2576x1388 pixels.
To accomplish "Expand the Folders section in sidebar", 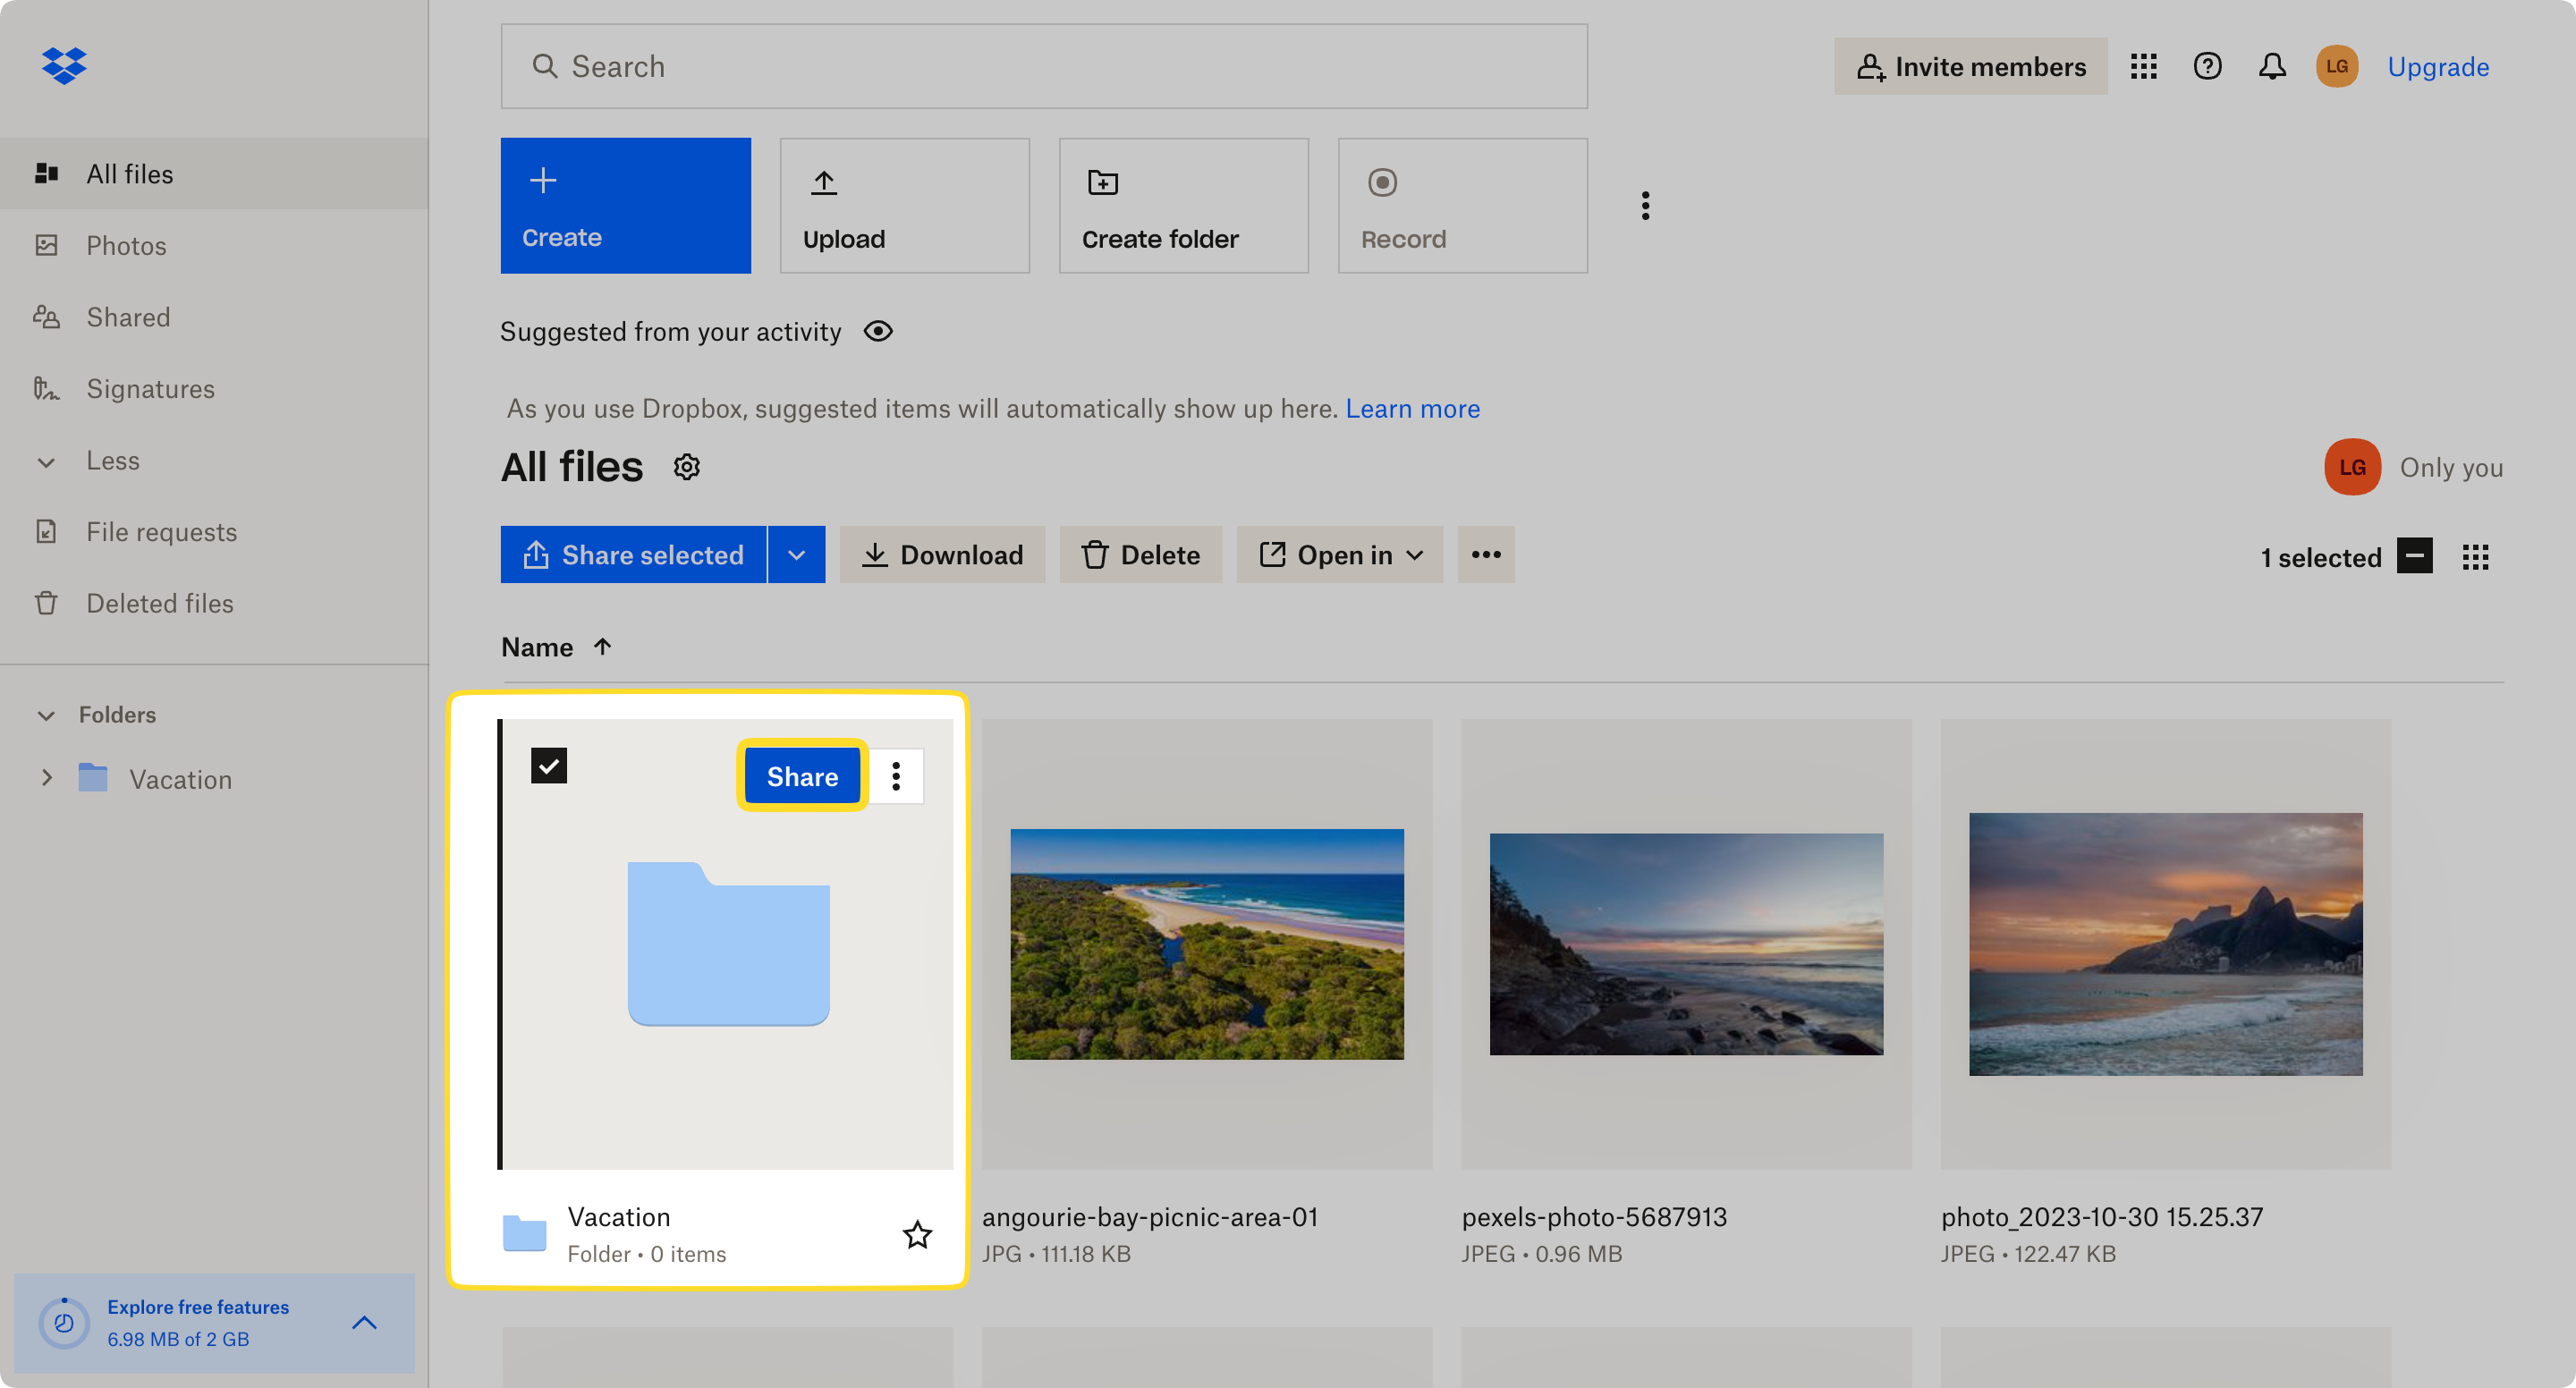I will (45, 715).
